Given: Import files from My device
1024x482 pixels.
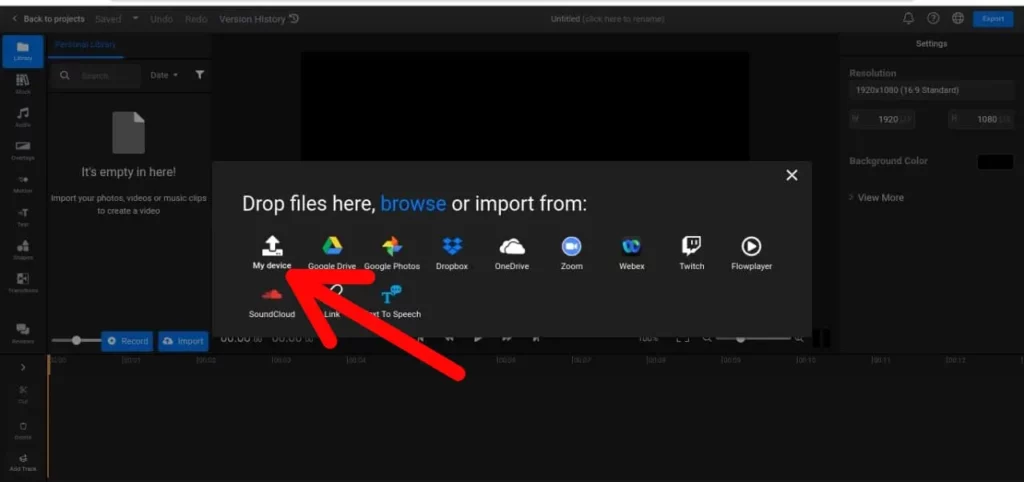Looking at the screenshot, I should click(272, 253).
